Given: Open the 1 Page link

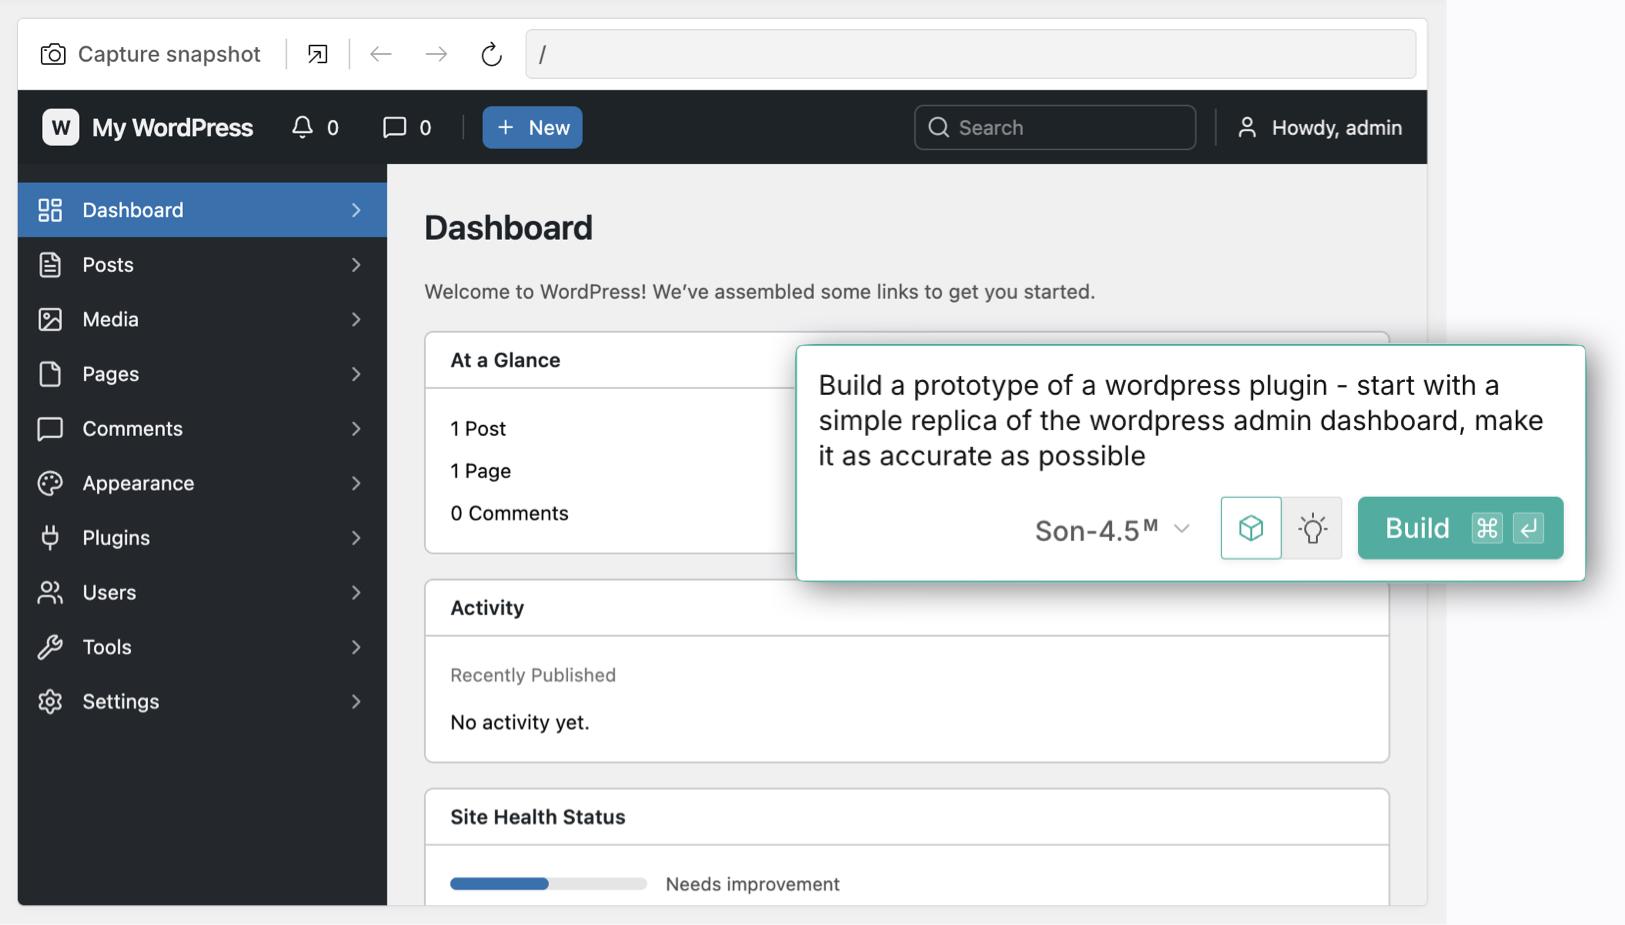Looking at the screenshot, I should click(x=480, y=471).
